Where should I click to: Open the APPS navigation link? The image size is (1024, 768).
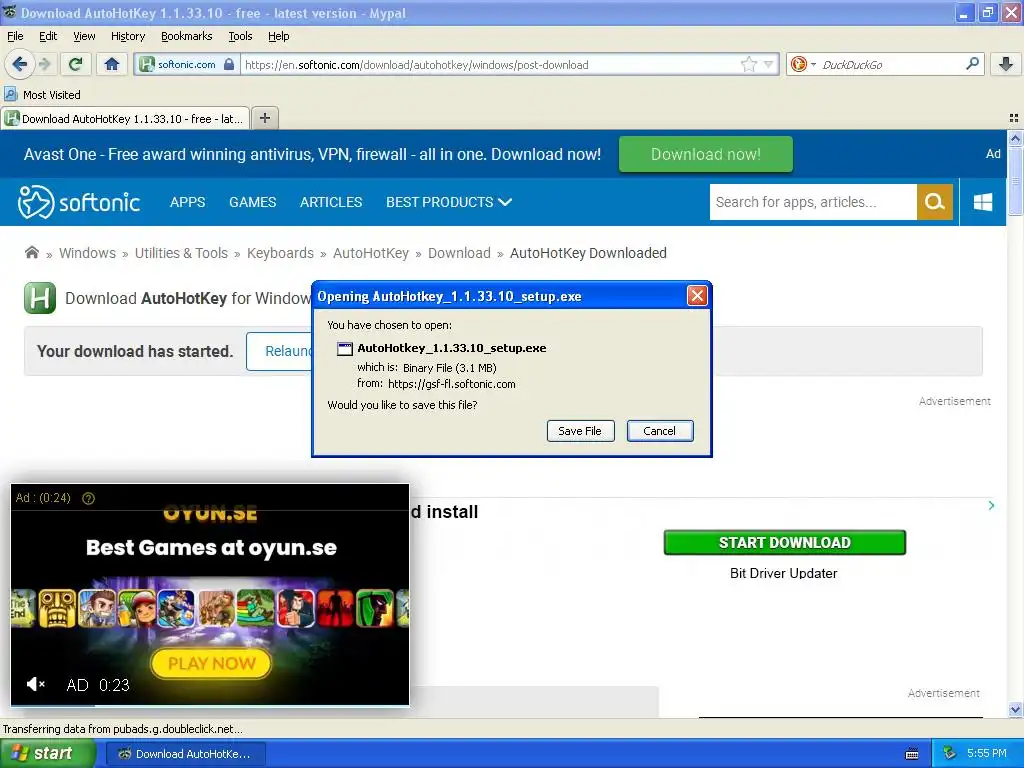coord(187,202)
